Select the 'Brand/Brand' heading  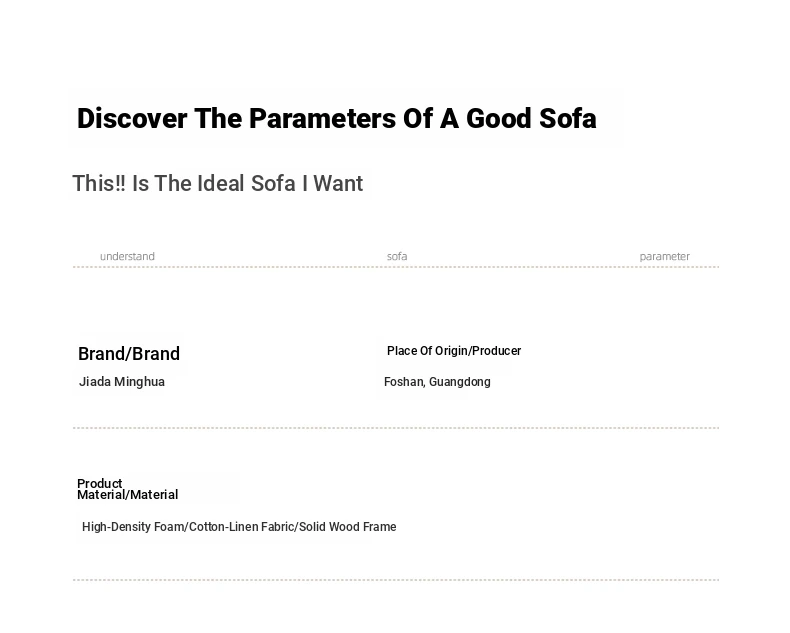click(129, 354)
